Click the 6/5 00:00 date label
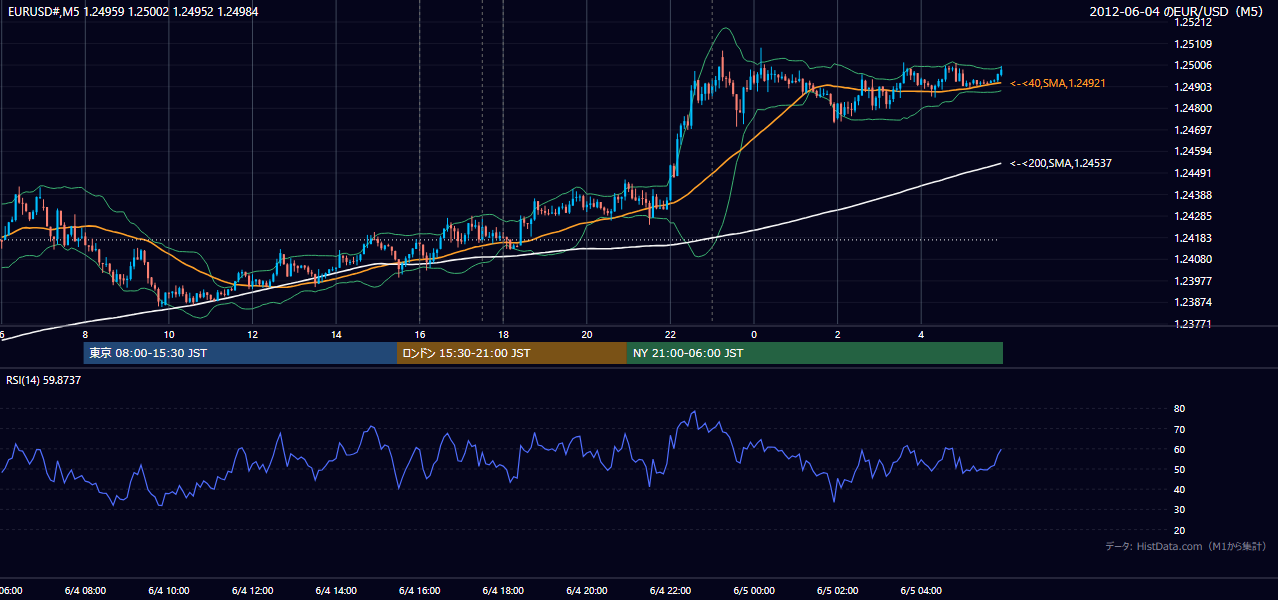 754,590
